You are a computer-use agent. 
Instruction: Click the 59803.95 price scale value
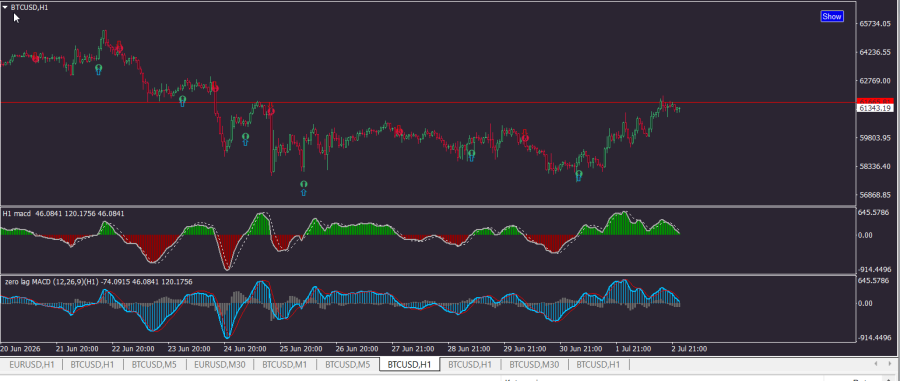click(874, 138)
